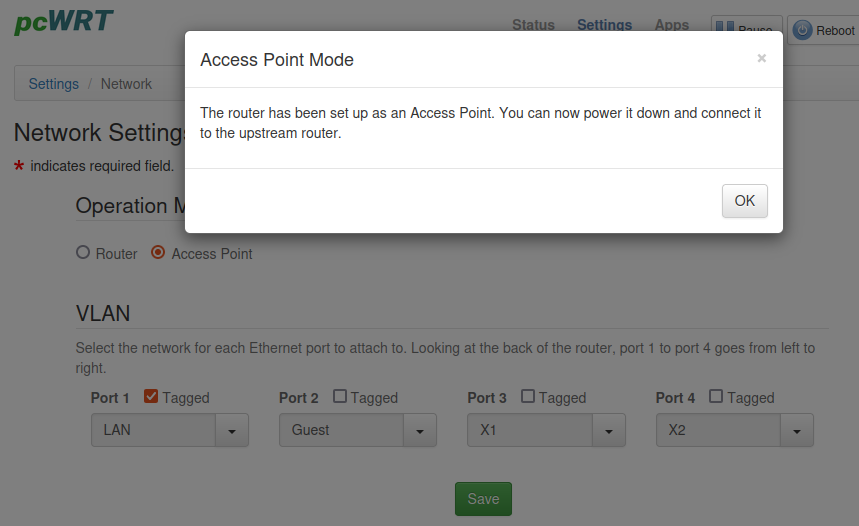Open the Settings menu in navbar
The image size is (859, 526).
604,25
